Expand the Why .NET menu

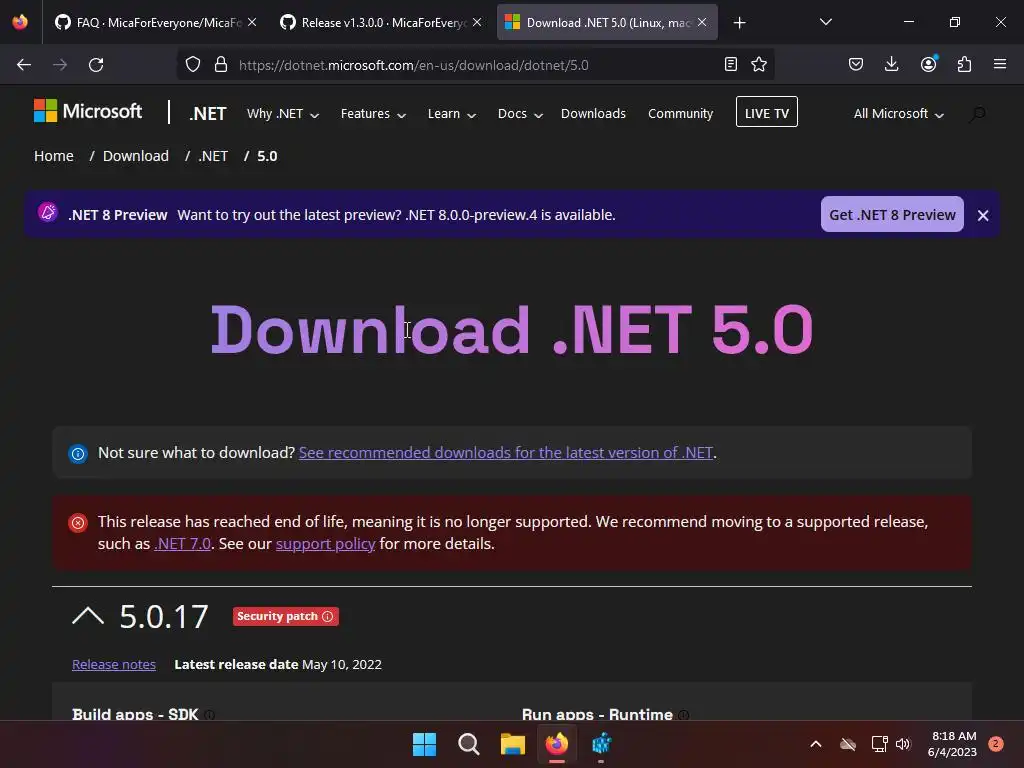tap(283, 114)
